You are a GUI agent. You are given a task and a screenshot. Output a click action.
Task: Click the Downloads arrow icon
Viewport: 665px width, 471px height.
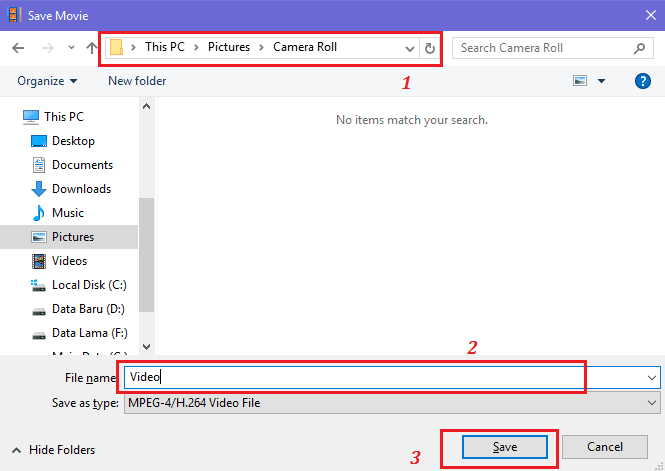(x=39, y=189)
